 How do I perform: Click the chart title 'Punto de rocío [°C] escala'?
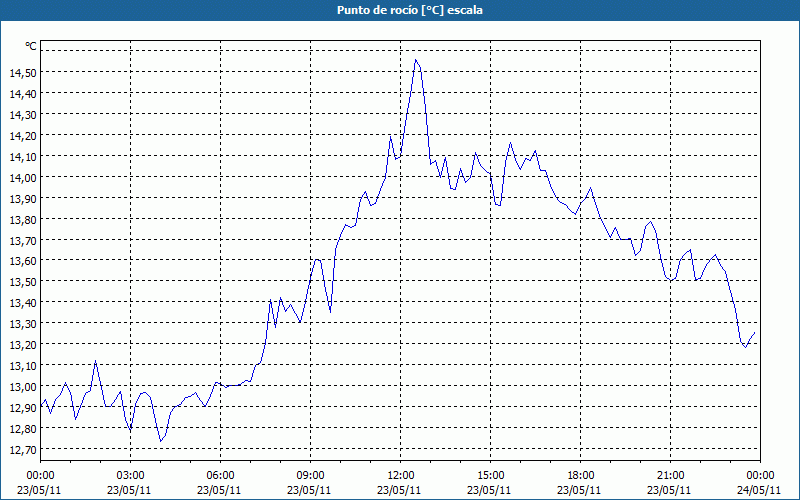click(410, 10)
